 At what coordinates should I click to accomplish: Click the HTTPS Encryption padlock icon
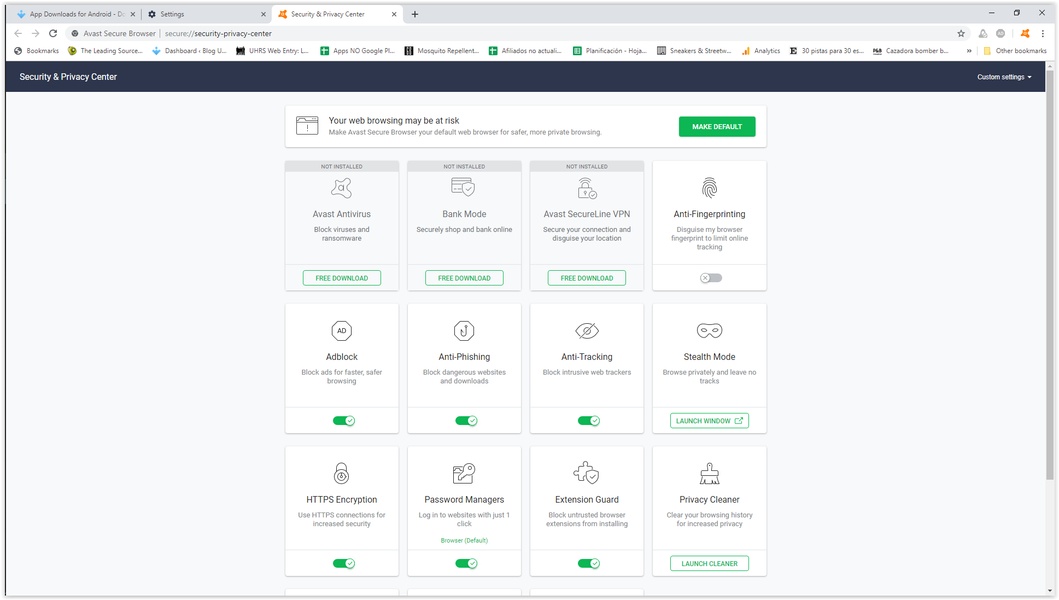pos(341,472)
